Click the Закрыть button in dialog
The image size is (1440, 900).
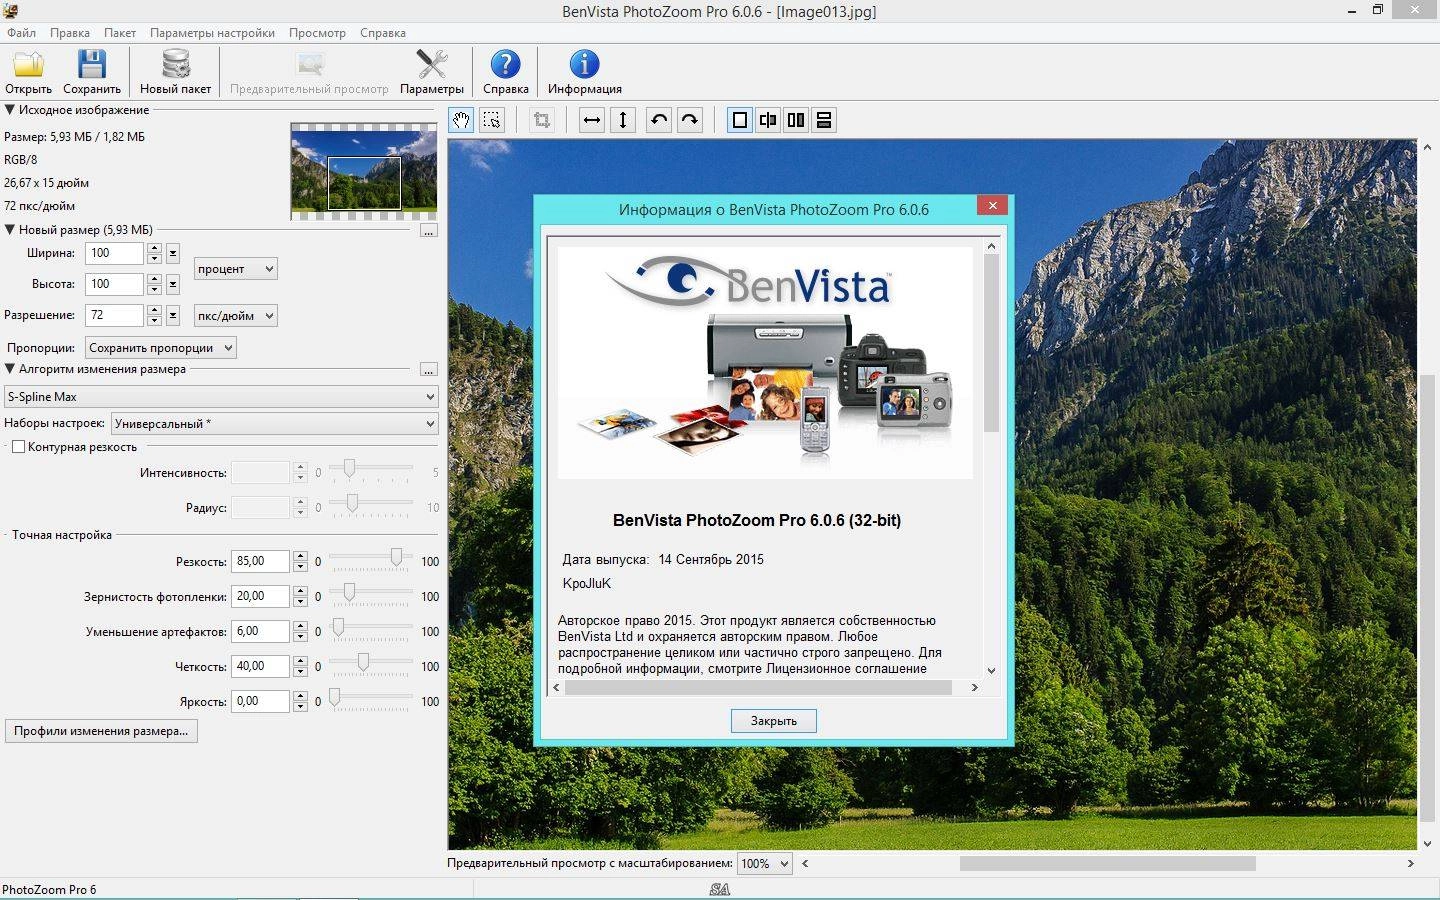(774, 721)
